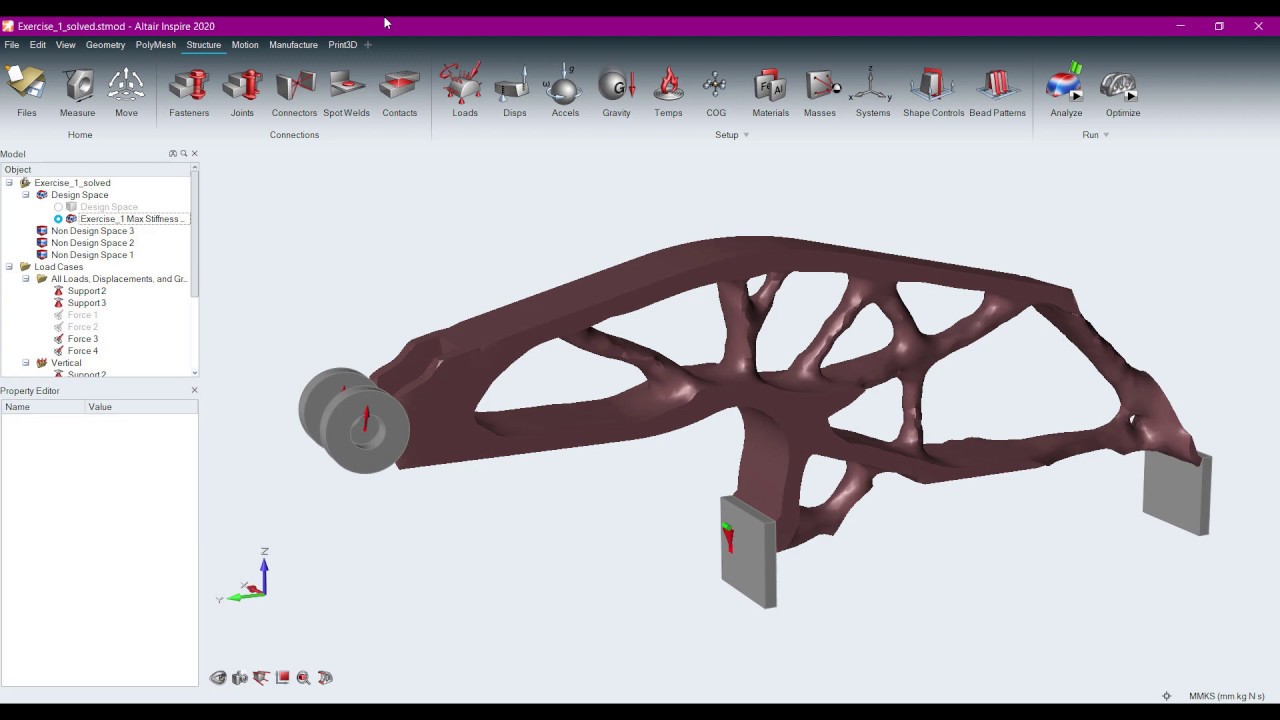Click the Value column header in Property Editor

[141, 407]
